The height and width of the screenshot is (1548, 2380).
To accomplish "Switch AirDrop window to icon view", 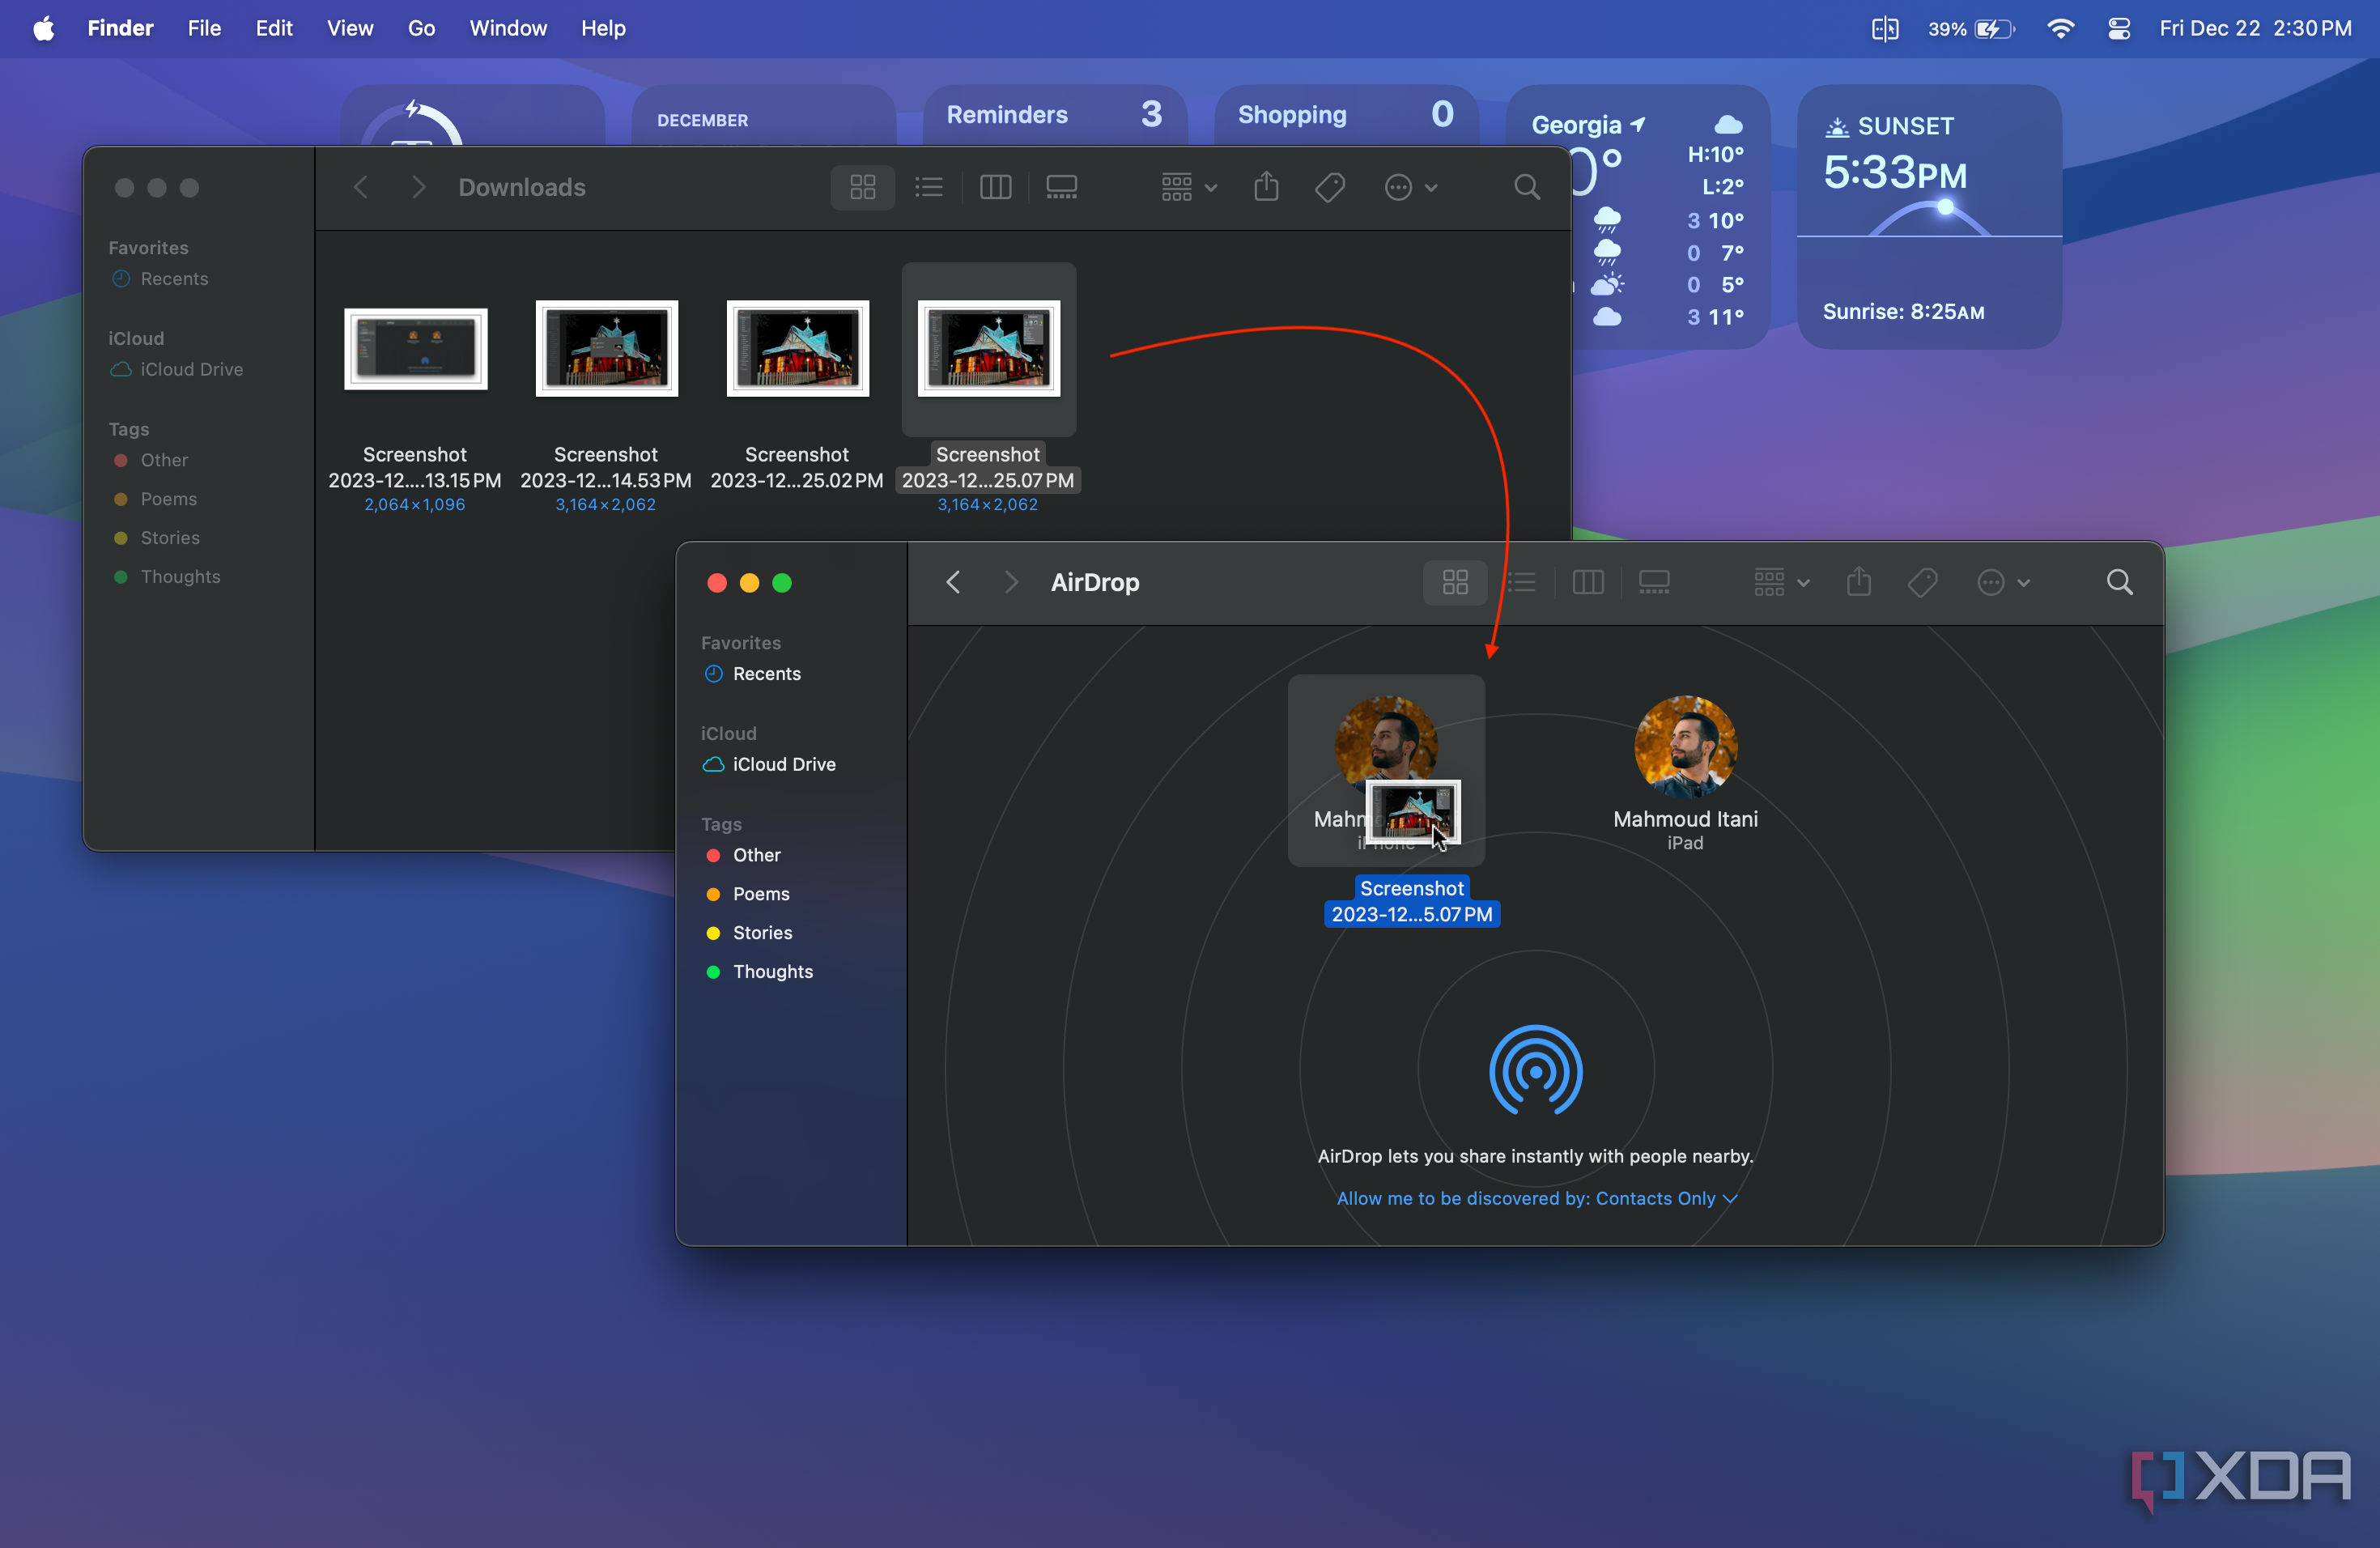I will [1455, 582].
